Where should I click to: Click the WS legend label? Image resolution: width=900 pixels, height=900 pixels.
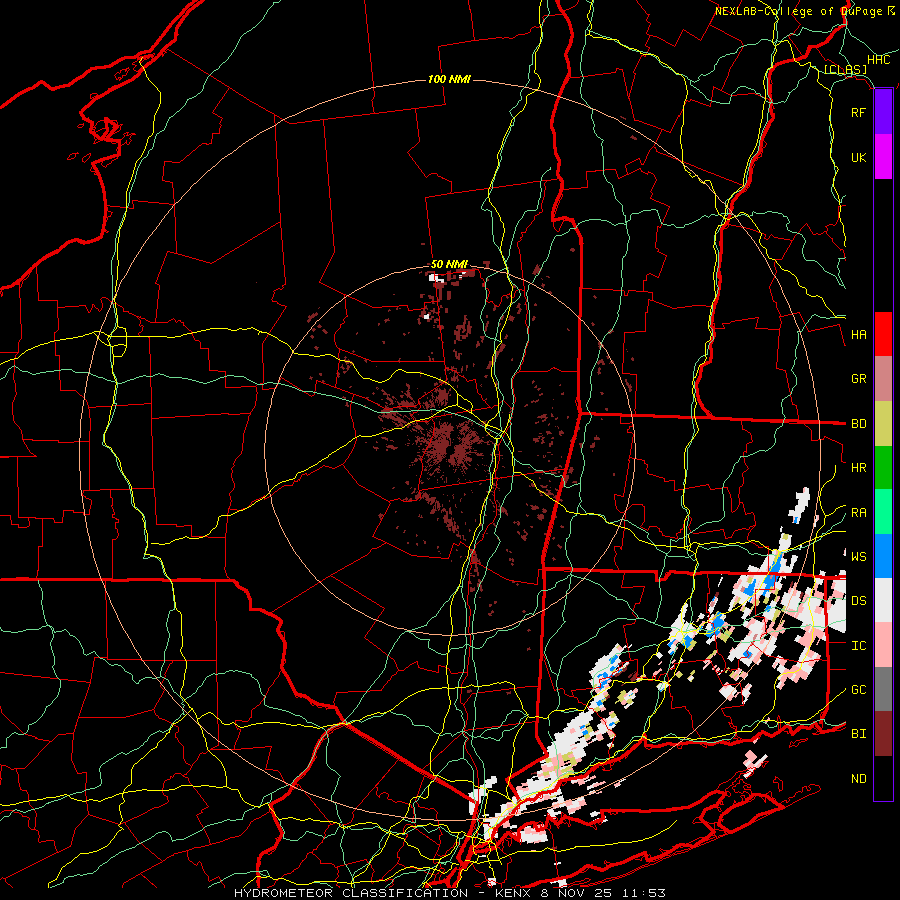(859, 557)
